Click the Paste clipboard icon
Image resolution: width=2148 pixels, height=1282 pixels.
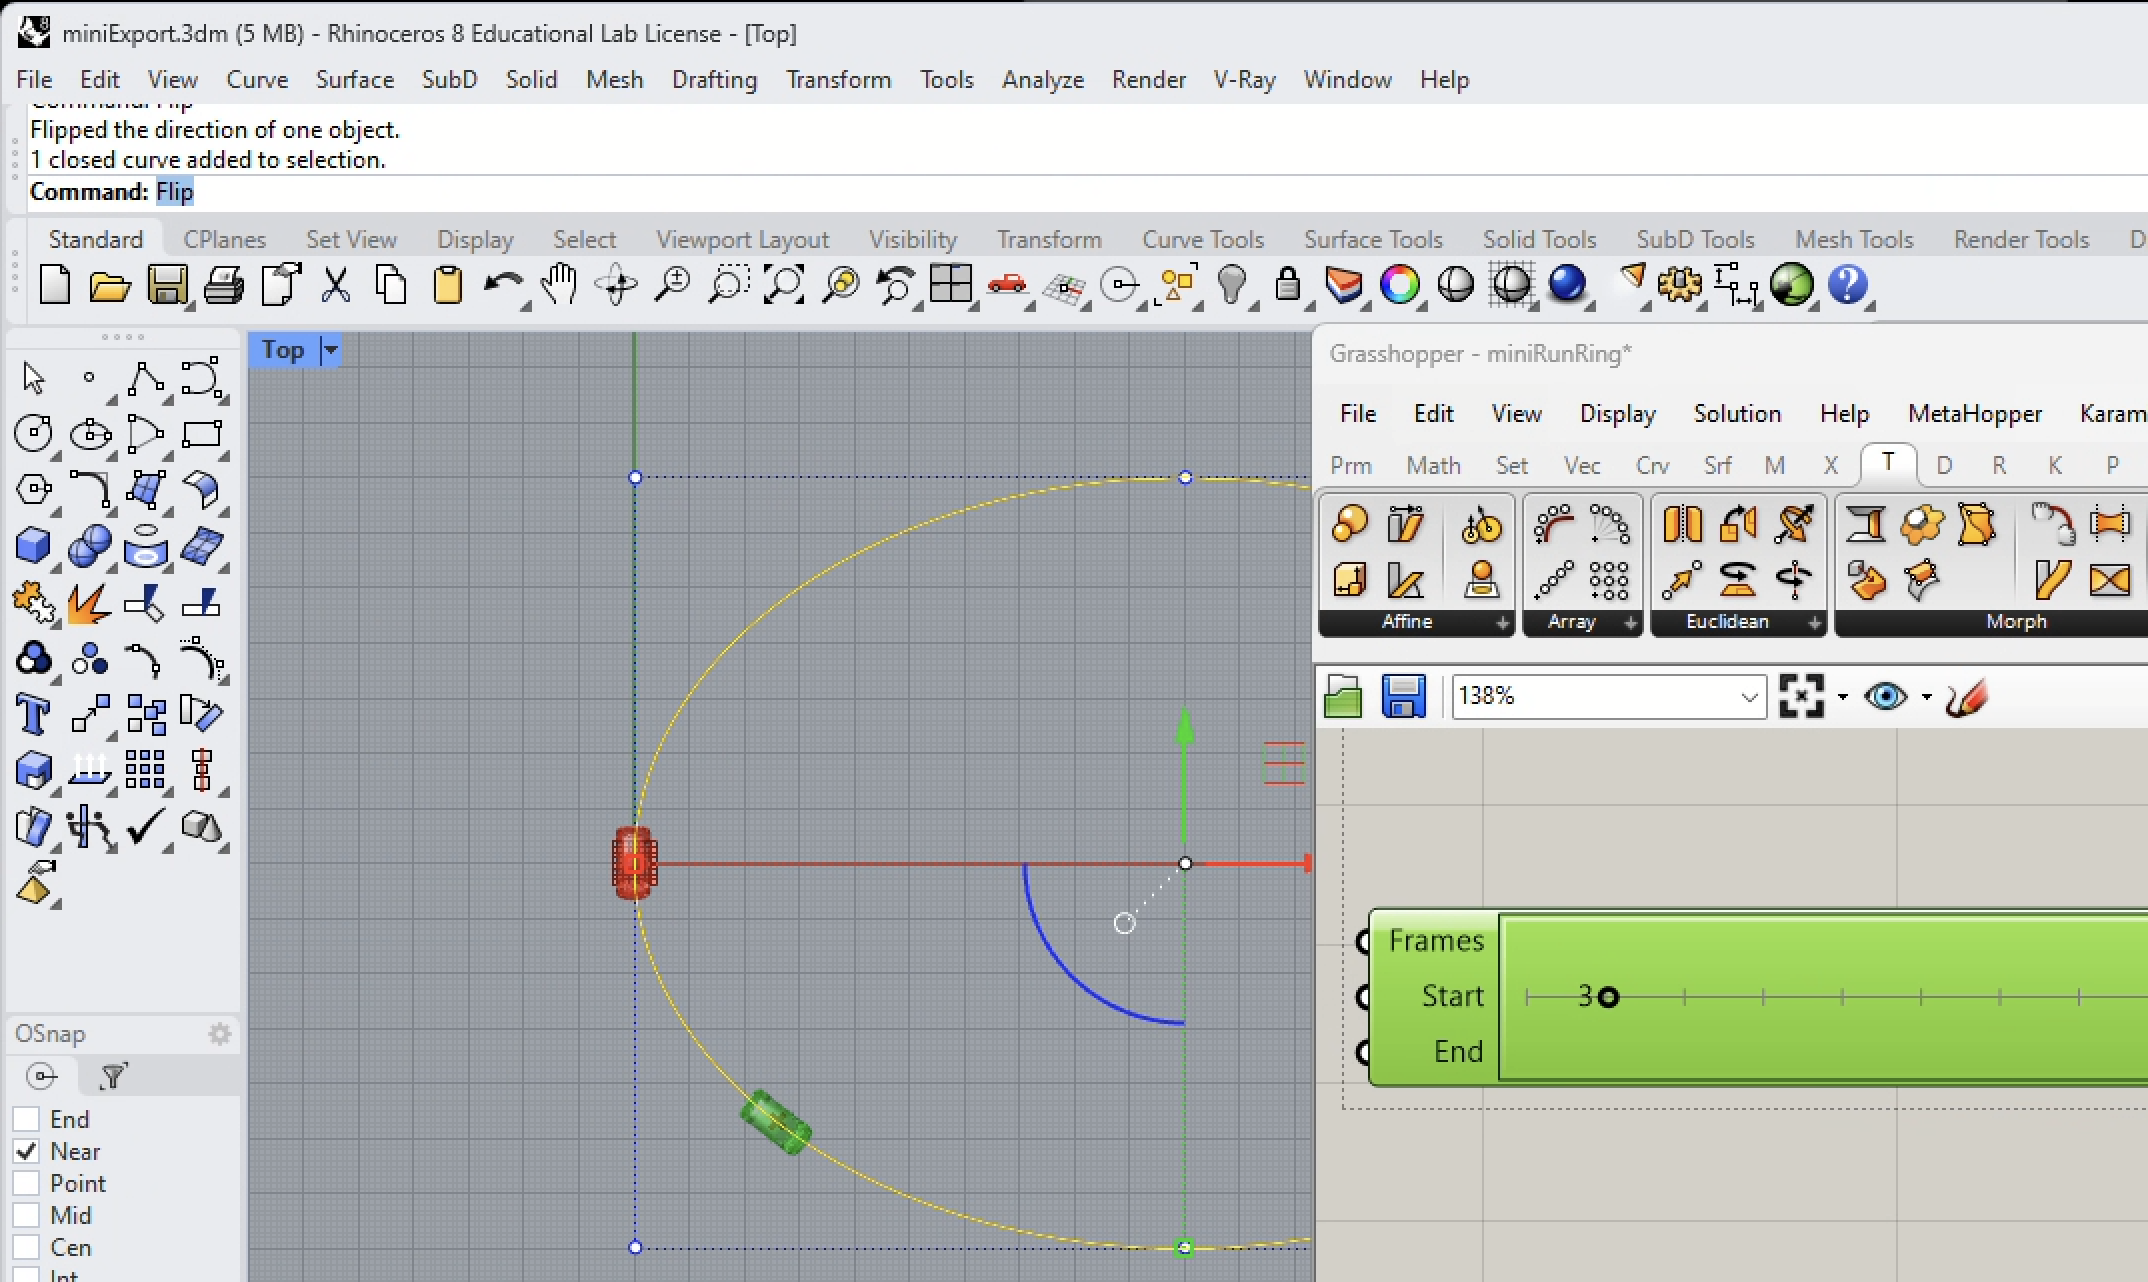pos(447,285)
